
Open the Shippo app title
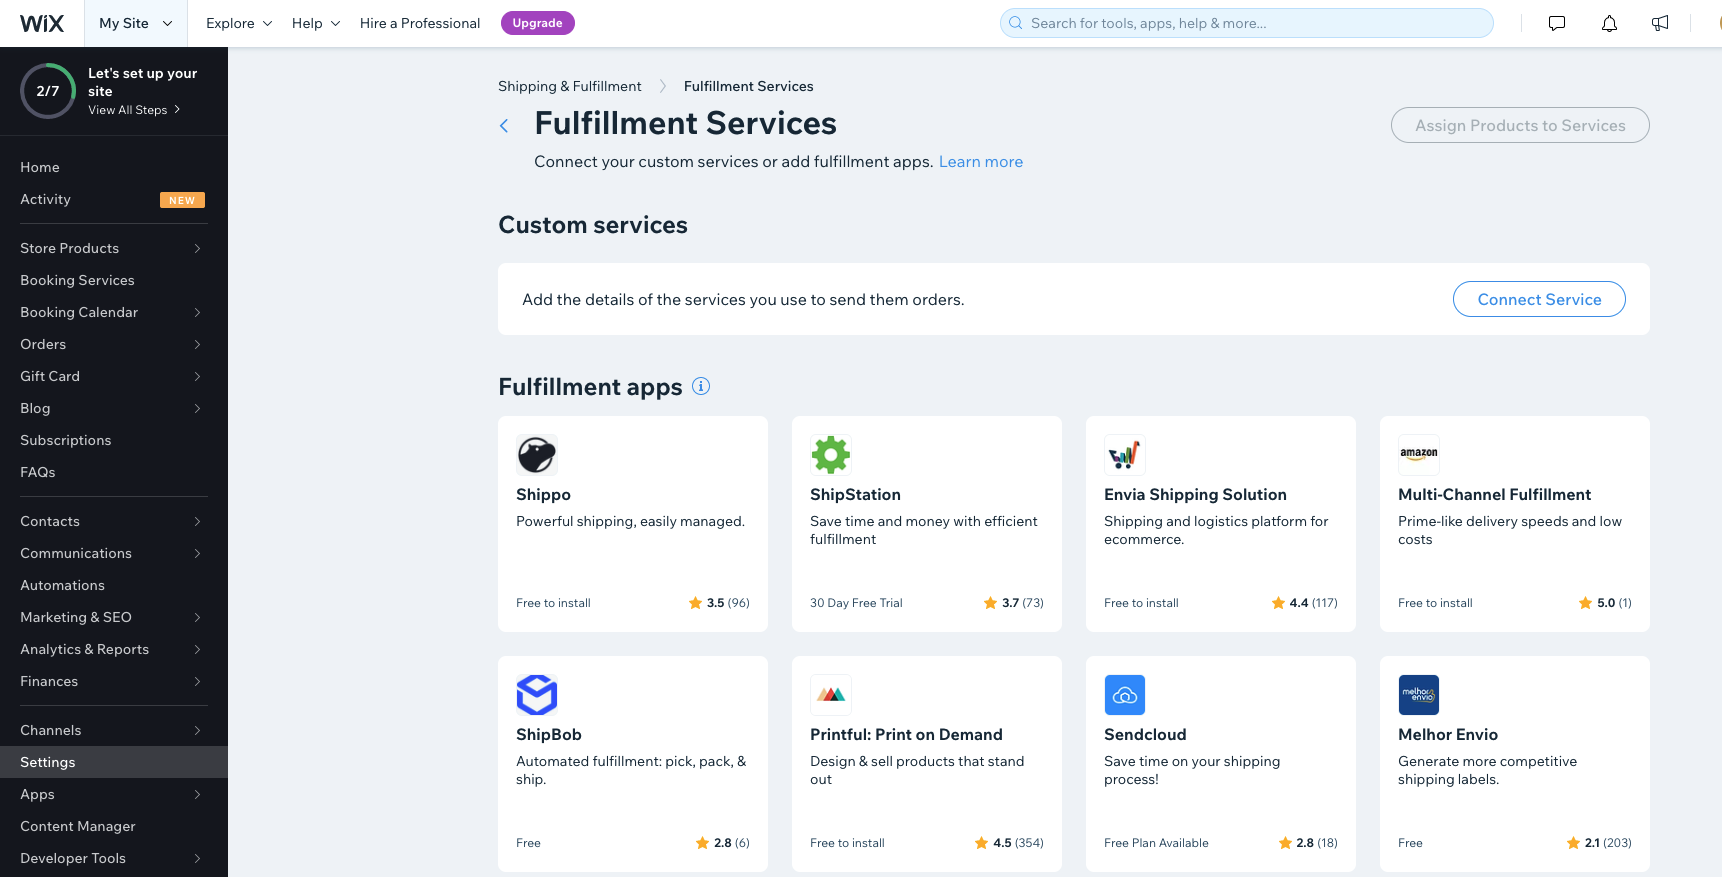[543, 494]
